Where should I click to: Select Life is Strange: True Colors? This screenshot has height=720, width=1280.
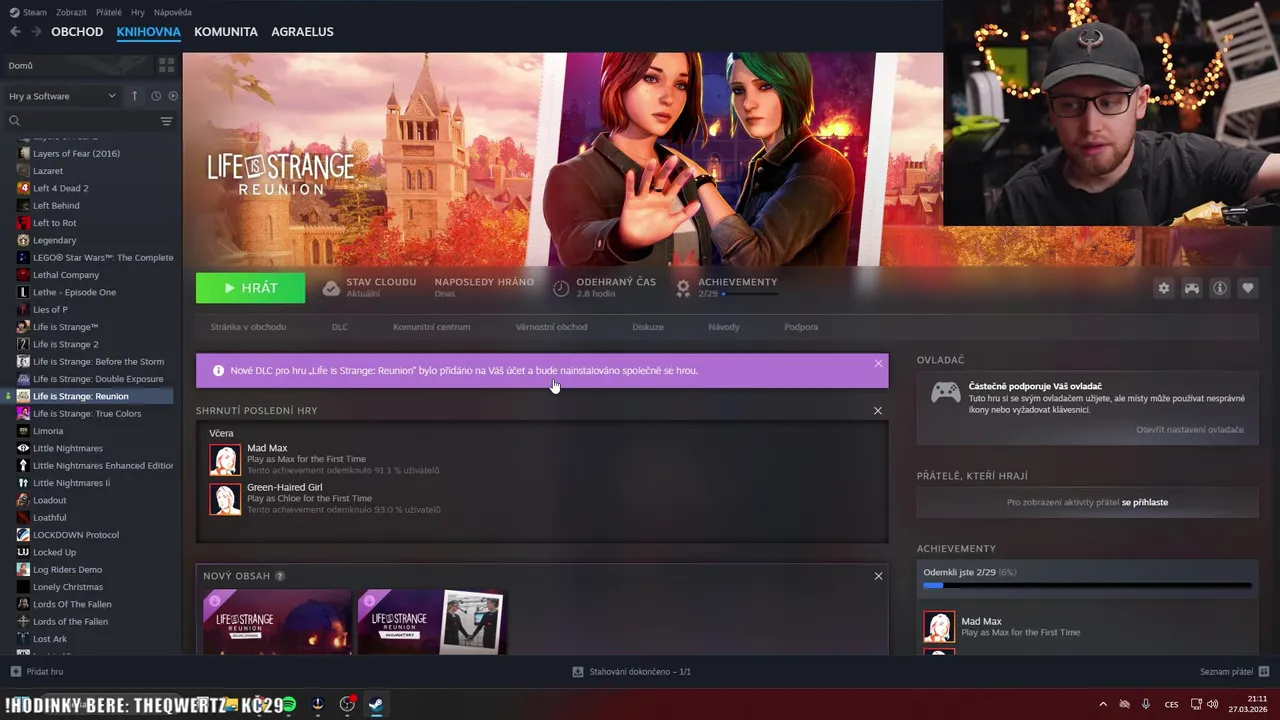pos(87,413)
